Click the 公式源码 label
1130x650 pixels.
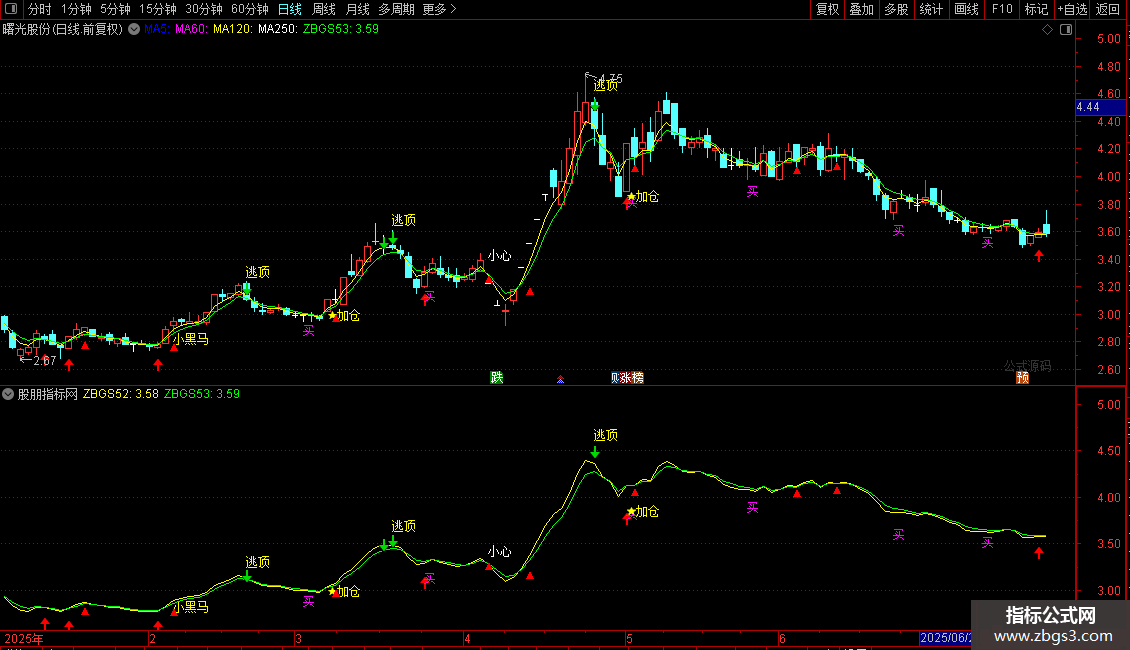(1028, 366)
